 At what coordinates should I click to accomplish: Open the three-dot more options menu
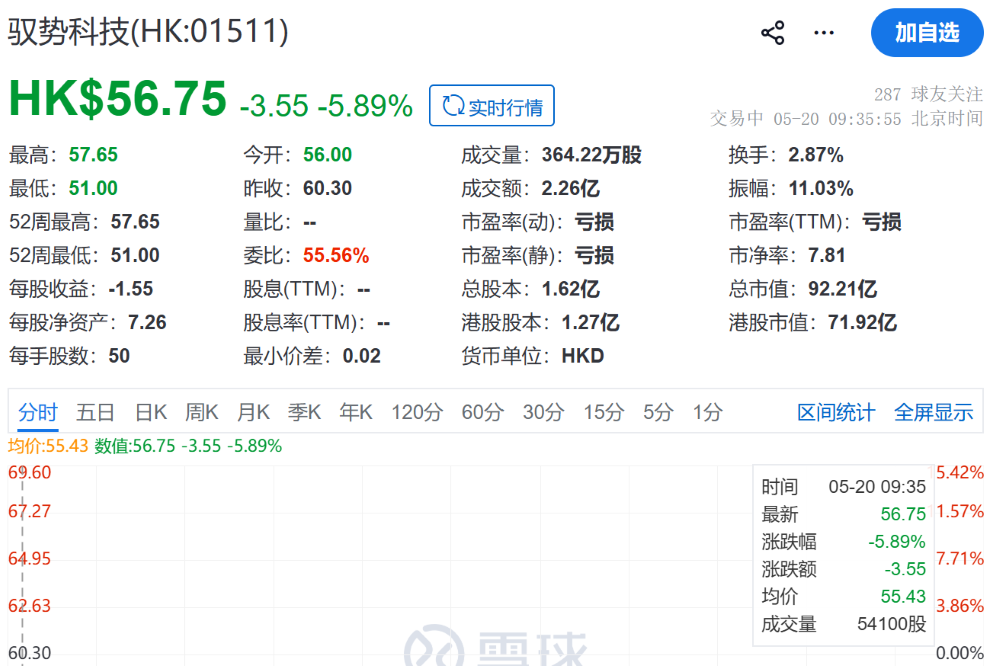click(823, 33)
